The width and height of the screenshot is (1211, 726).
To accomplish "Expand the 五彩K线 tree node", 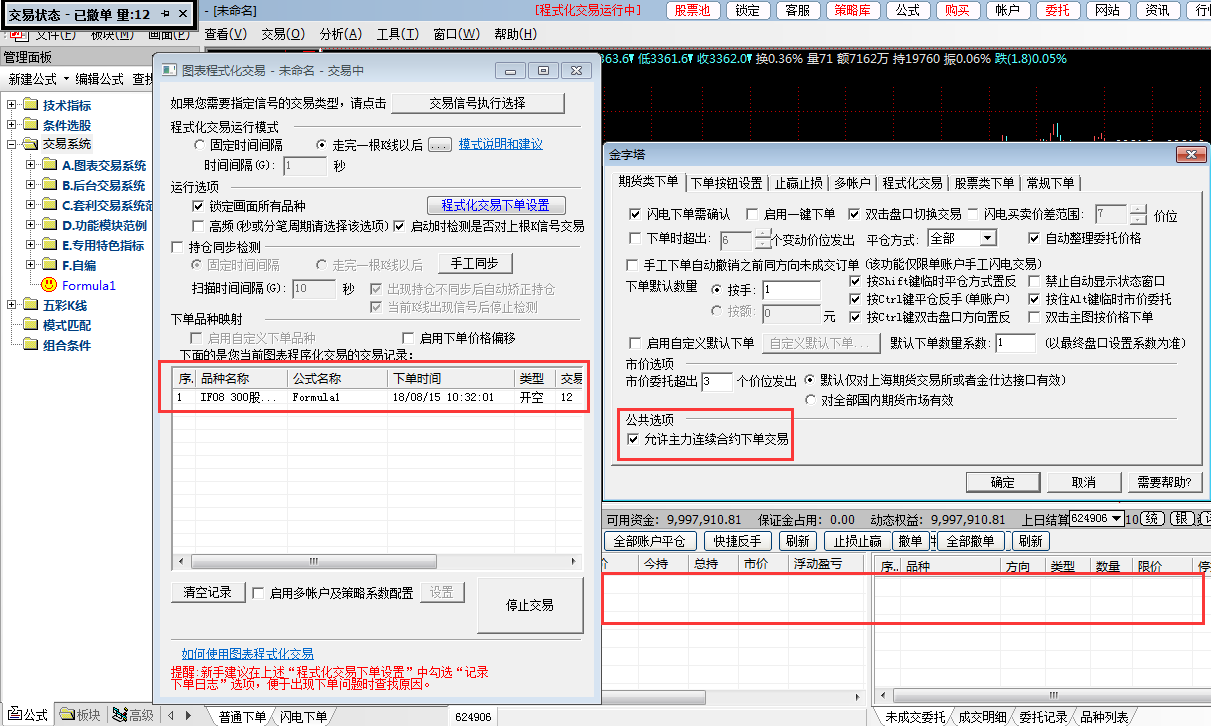I will coord(12,305).
